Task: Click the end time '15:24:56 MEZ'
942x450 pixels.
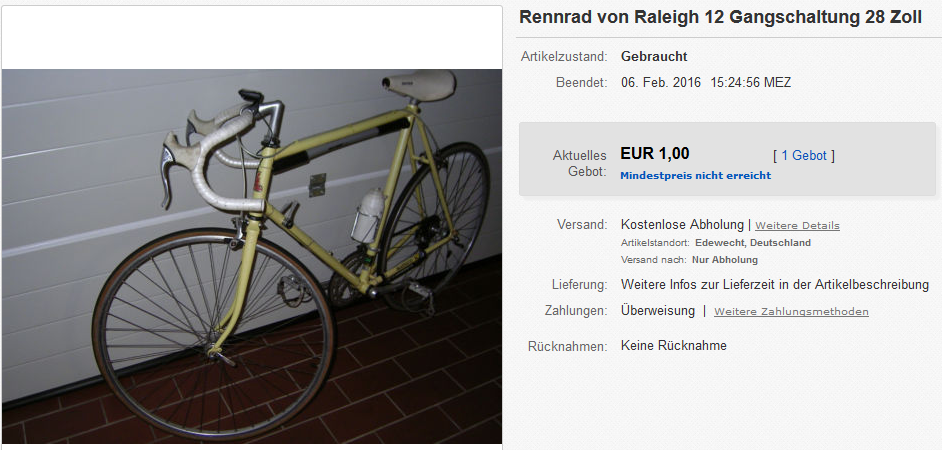Action: coord(750,83)
